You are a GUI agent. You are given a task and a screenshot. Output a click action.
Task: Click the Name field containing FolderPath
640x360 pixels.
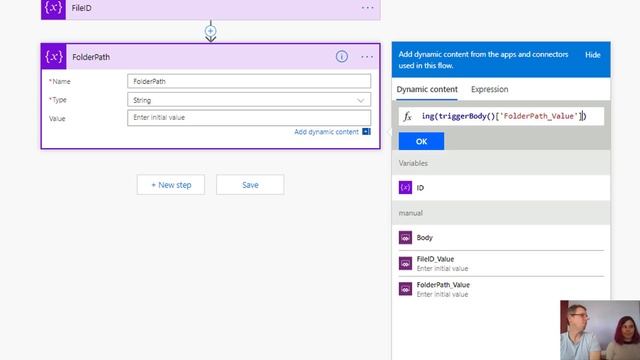tap(249, 81)
